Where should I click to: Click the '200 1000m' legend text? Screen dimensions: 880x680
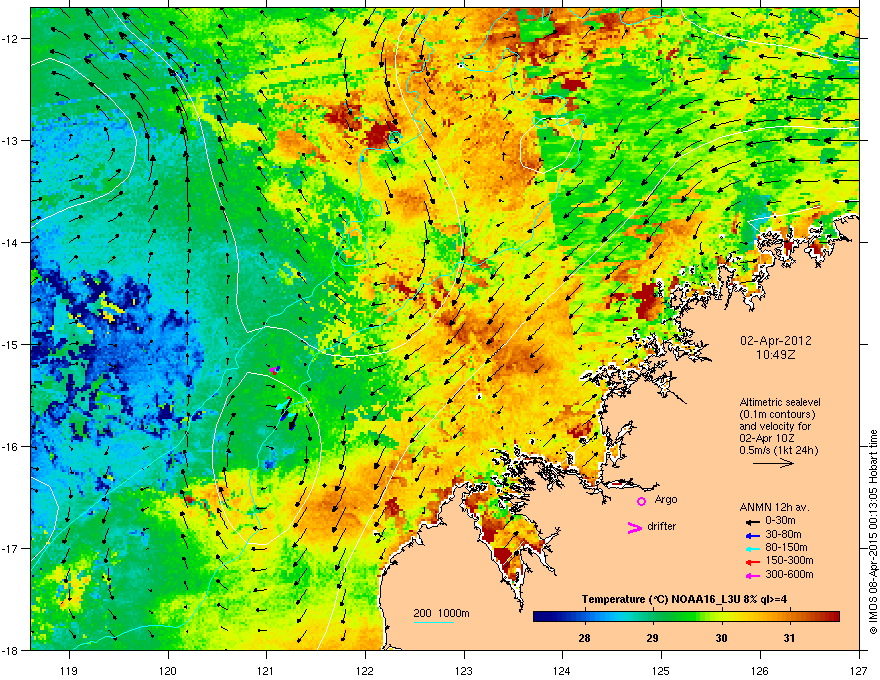tap(441, 613)
